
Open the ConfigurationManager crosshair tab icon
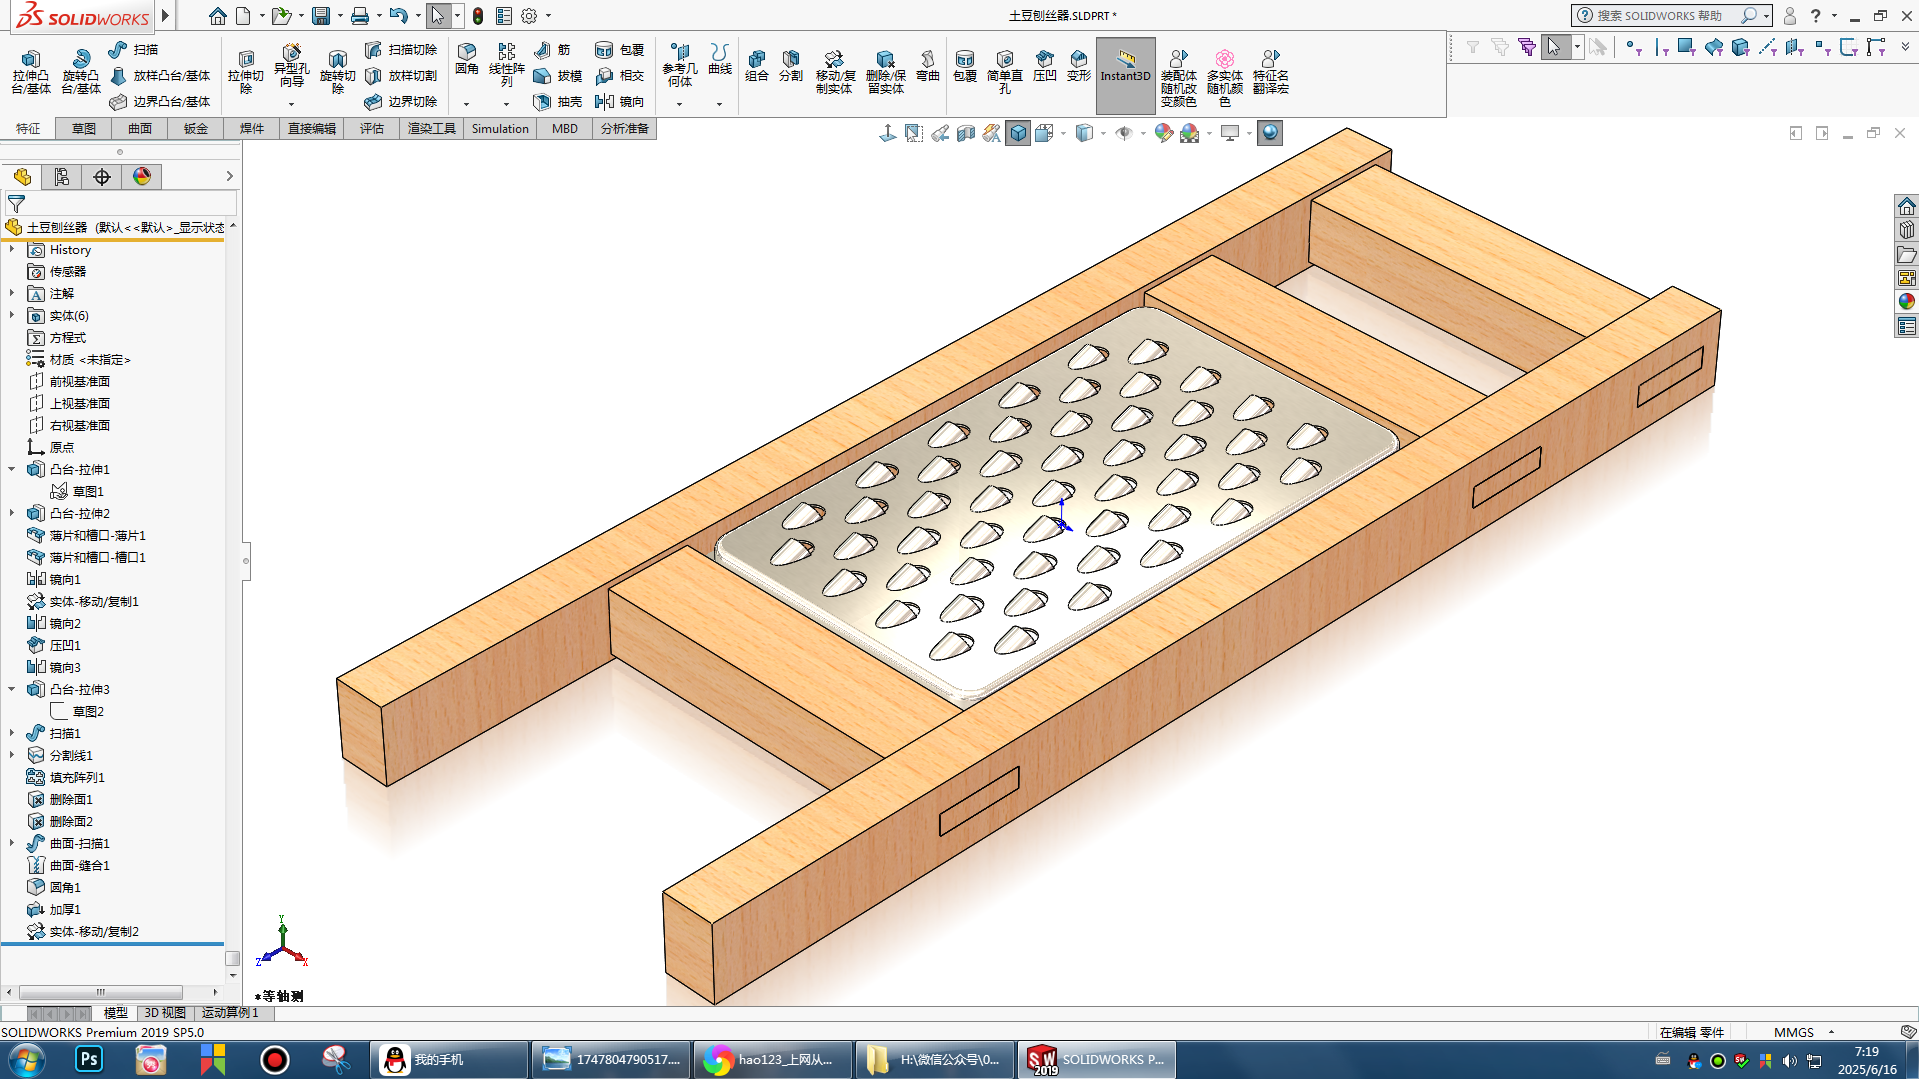pos(102,177)
